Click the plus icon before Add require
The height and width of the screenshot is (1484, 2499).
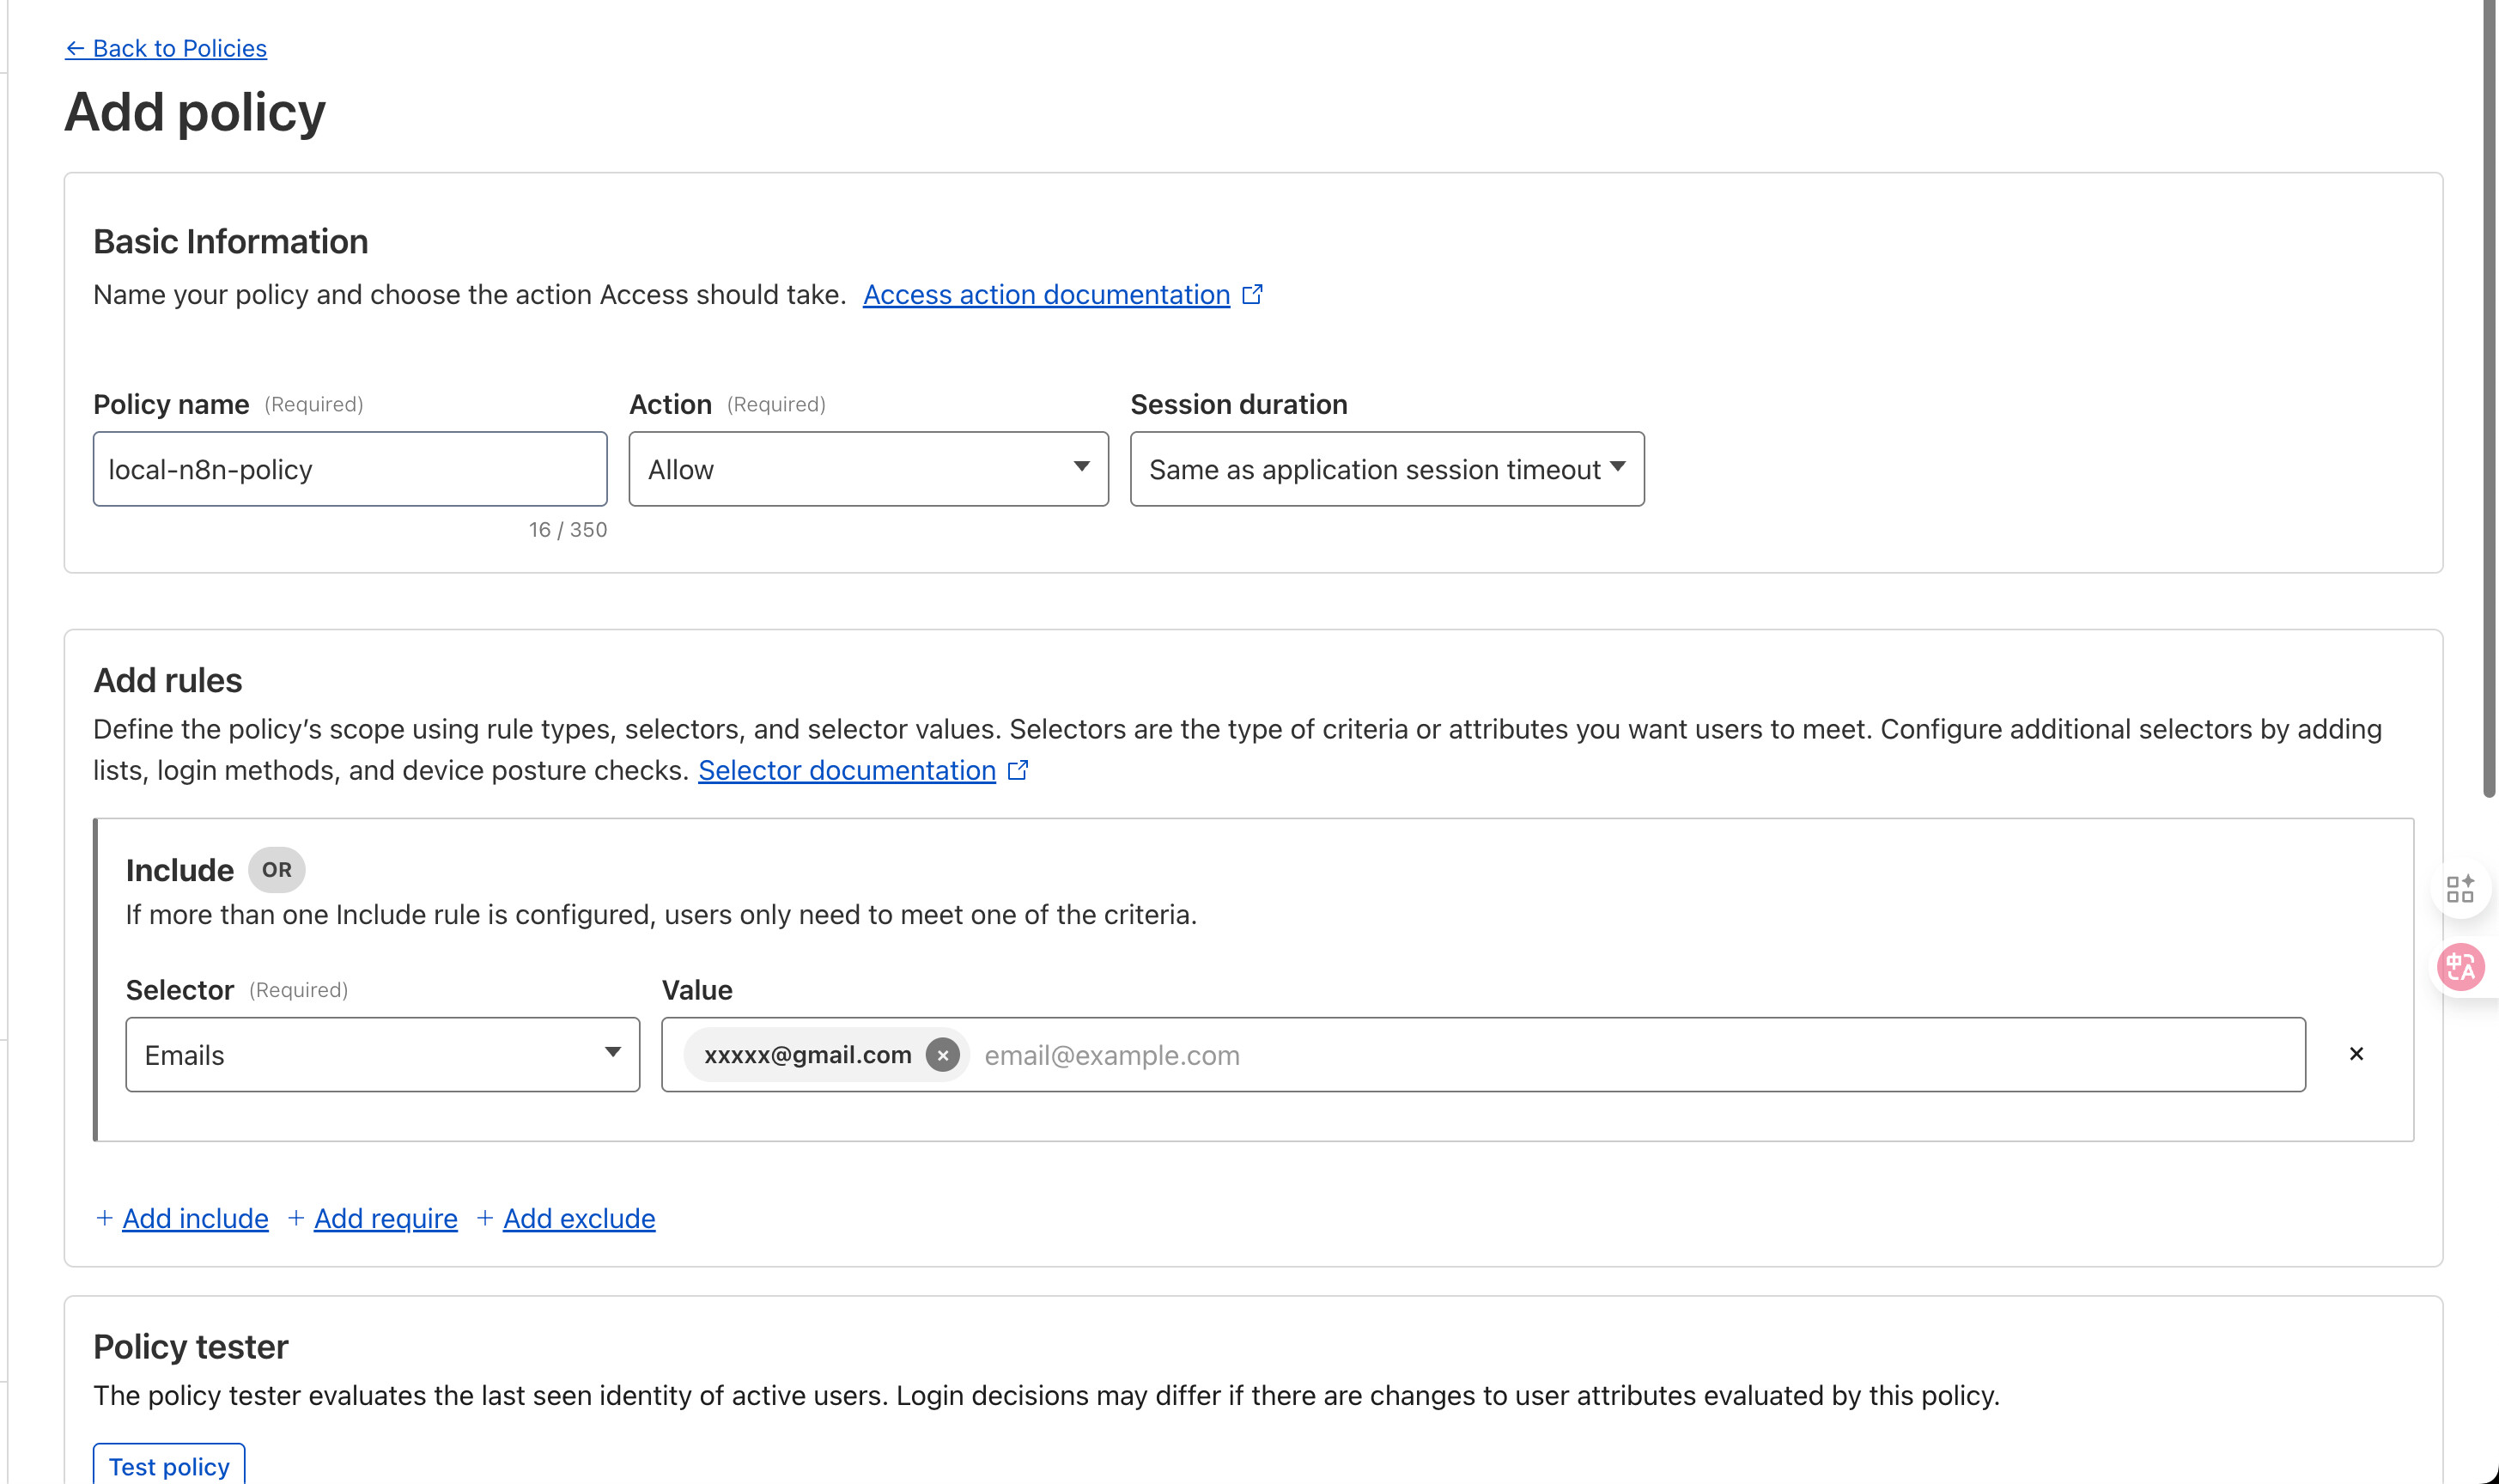[x=296, y=1218]
